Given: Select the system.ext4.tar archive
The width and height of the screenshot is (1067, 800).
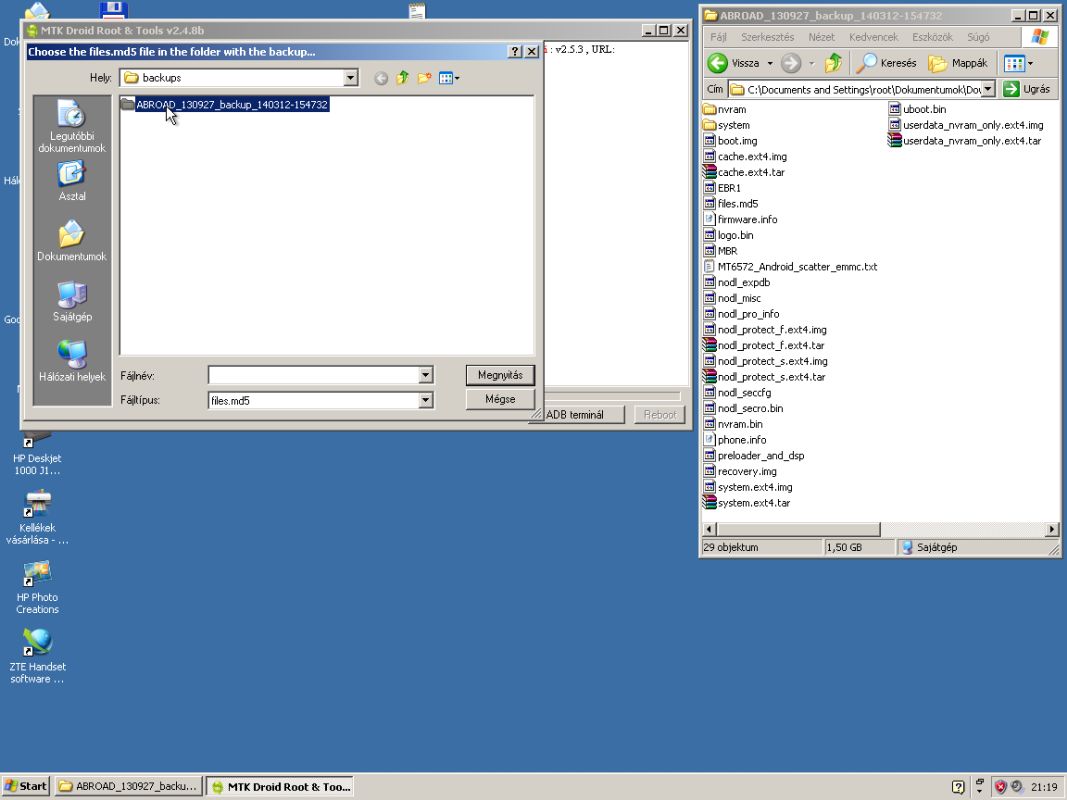Looking at the screenshot, I should point(746,503).
